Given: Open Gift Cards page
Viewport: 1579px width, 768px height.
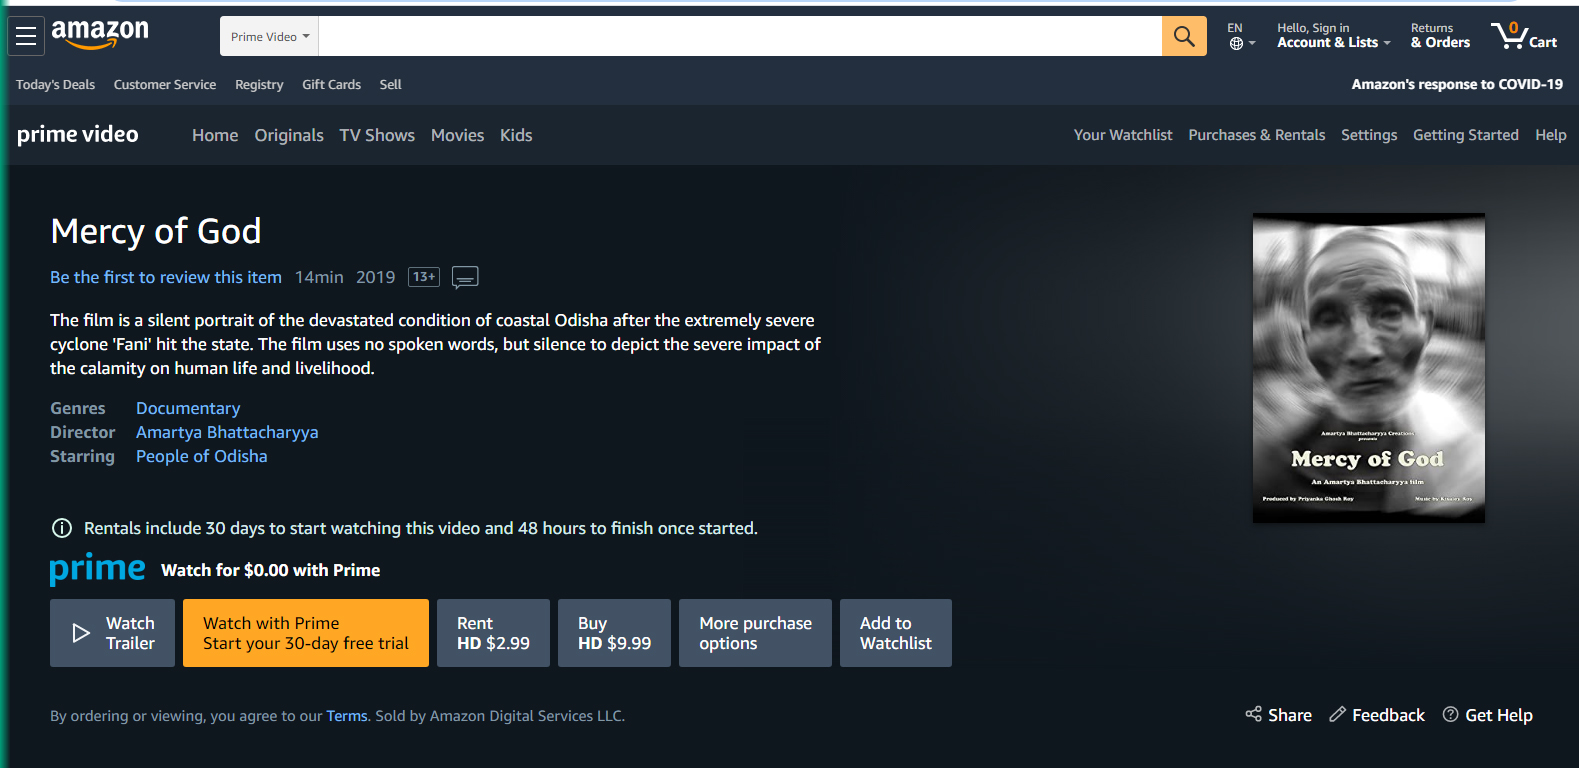Looking at the screenshot, I should (x=331, y=85).
